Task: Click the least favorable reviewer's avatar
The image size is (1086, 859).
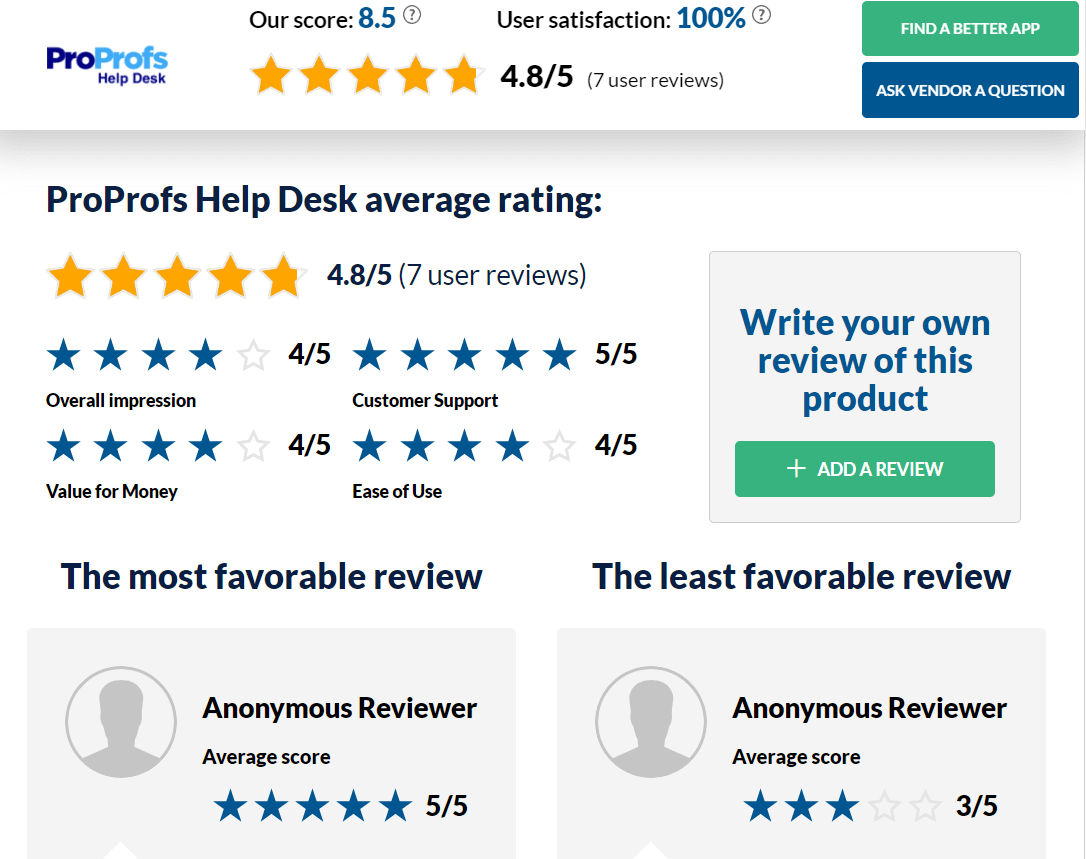Action: (x=651, y=722)
